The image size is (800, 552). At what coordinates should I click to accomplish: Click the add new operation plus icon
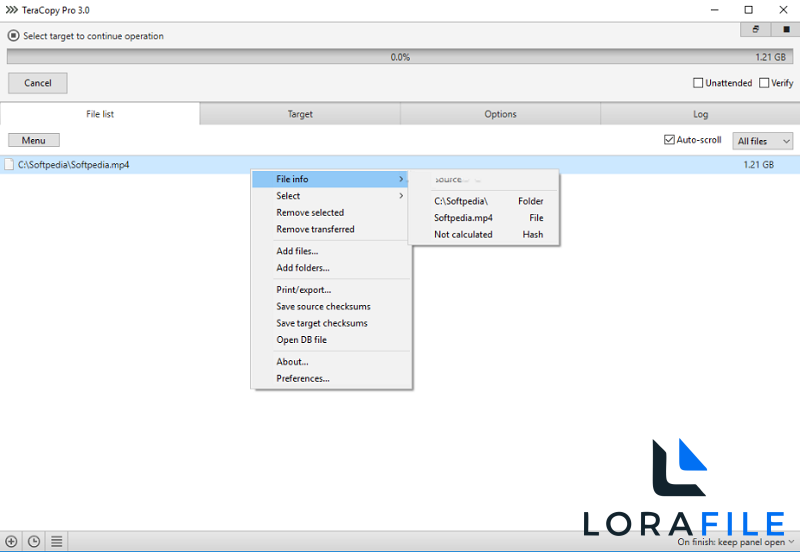tap(11, 541)
